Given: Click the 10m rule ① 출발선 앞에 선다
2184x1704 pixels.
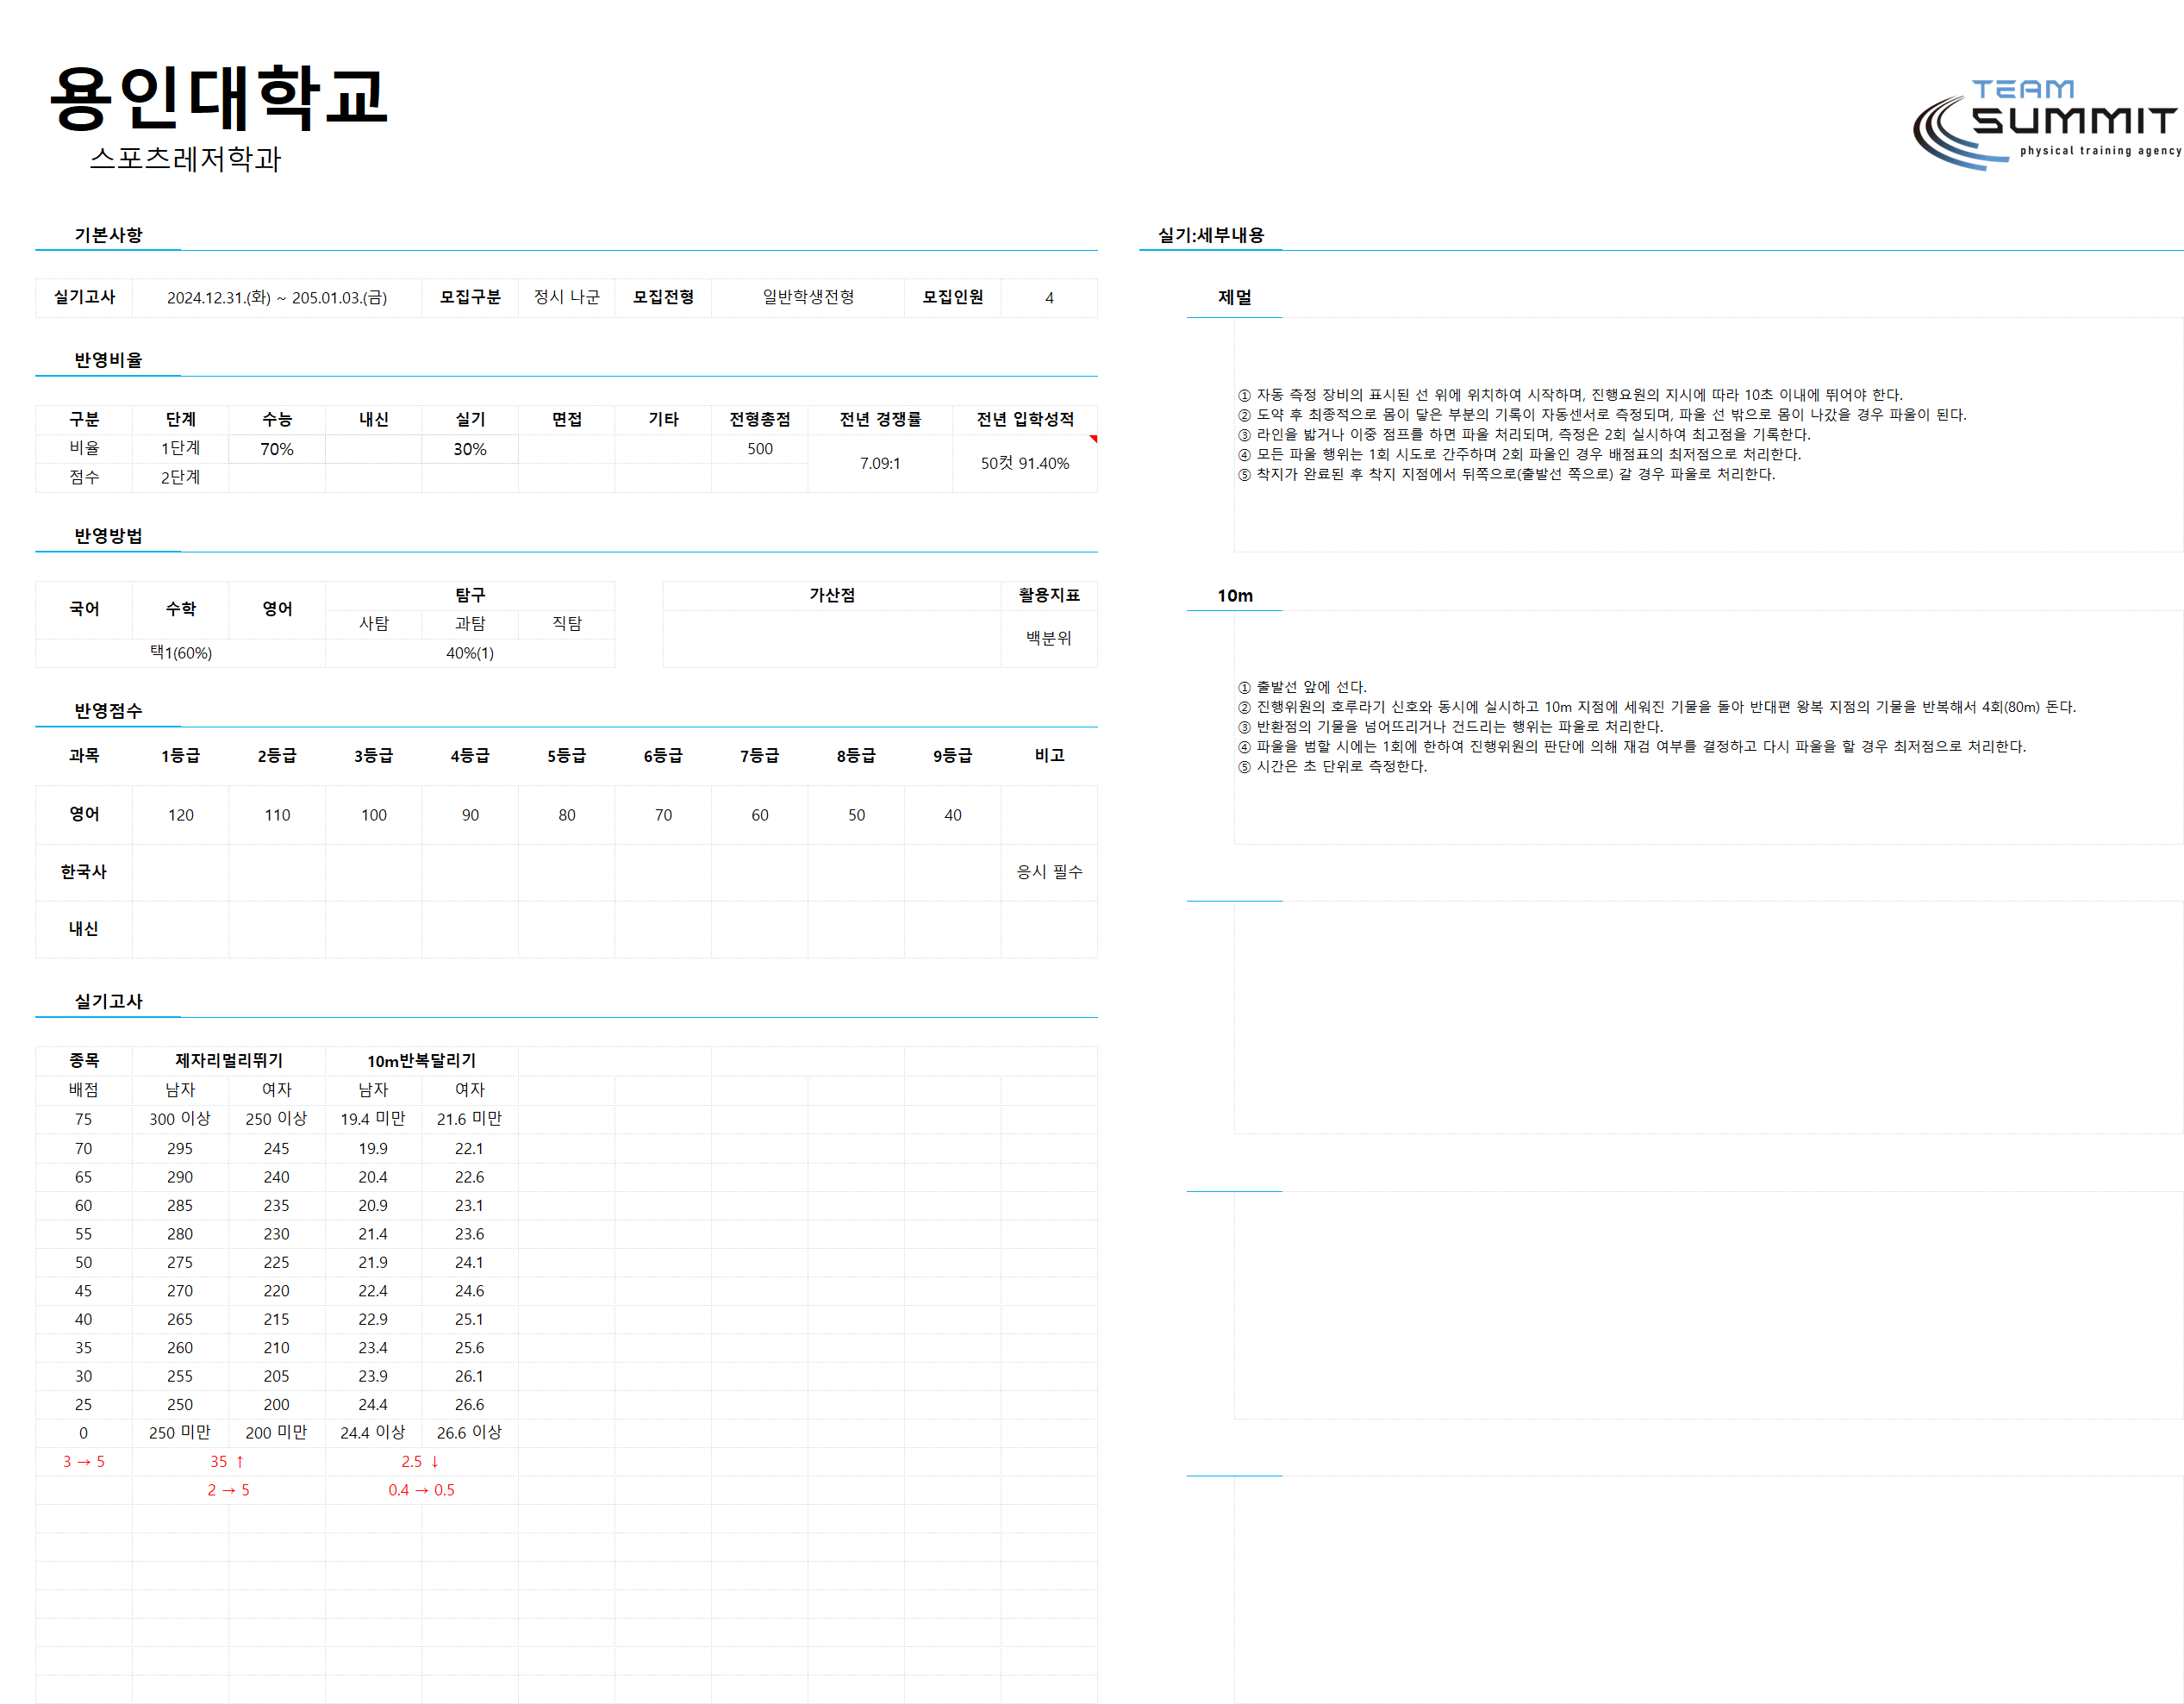Looking at the screenshot, I should click(x=1302, y=687).
